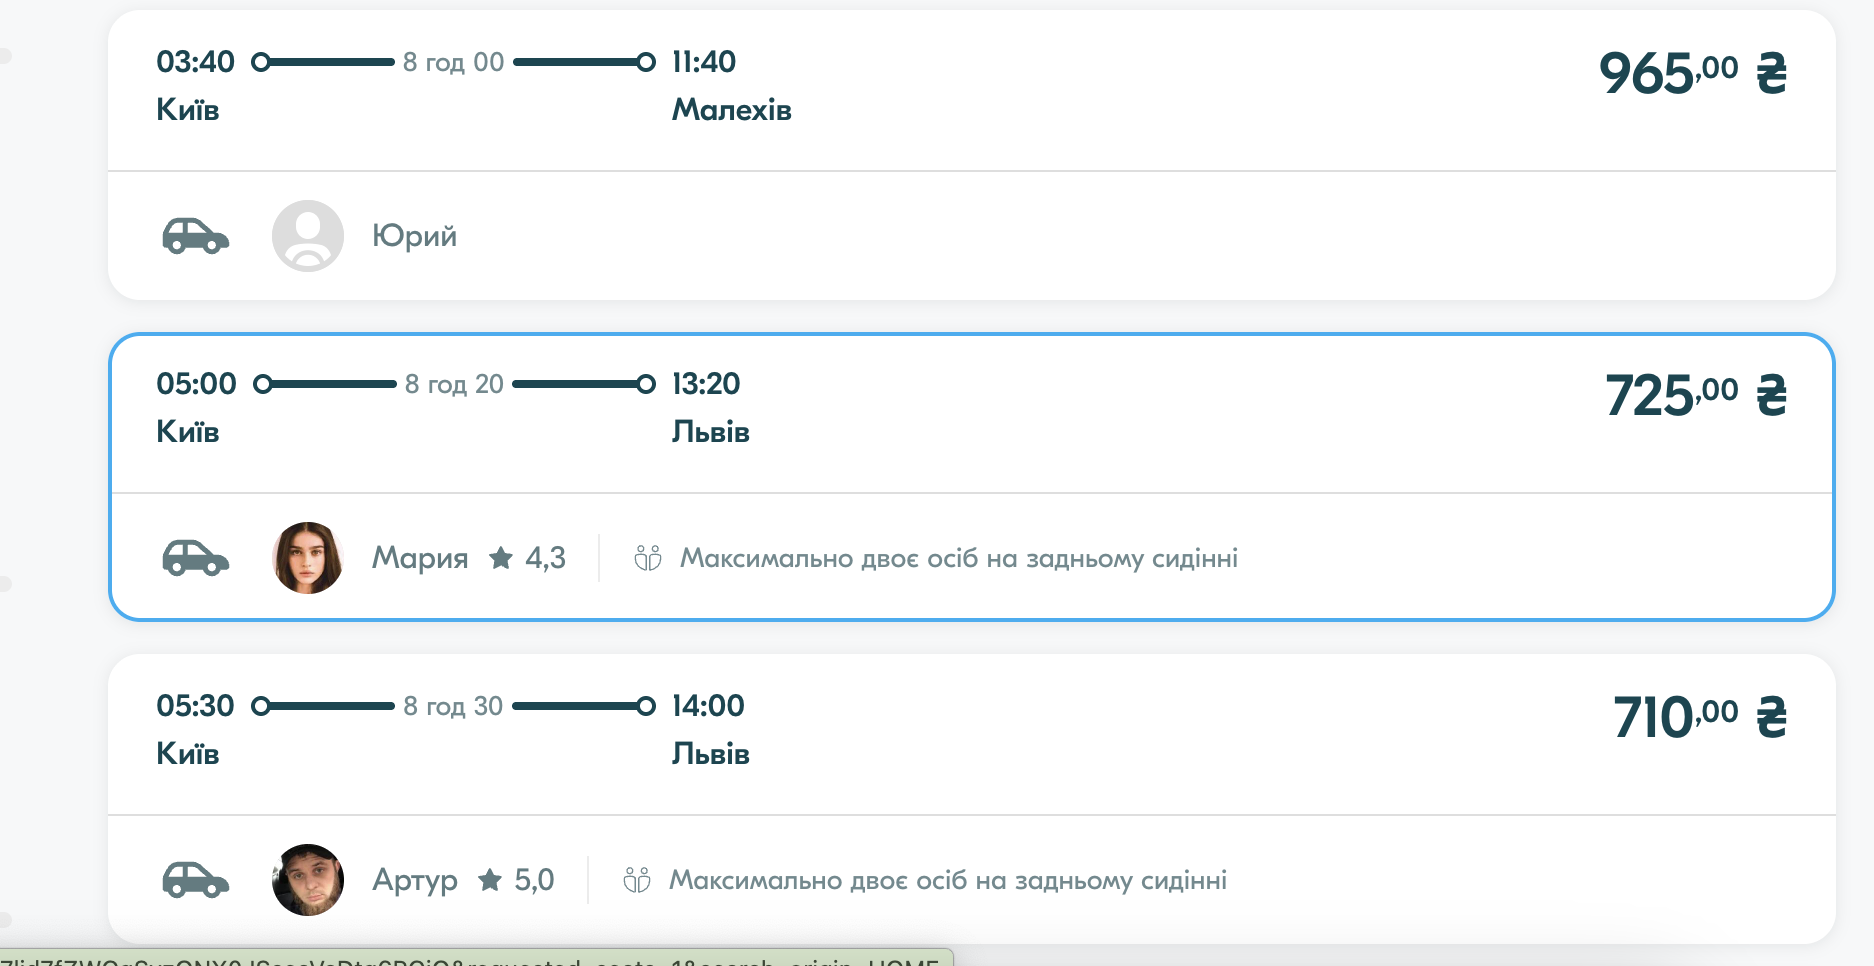Open driver name Юрий

pyautogui.click(x=414, y=236)
